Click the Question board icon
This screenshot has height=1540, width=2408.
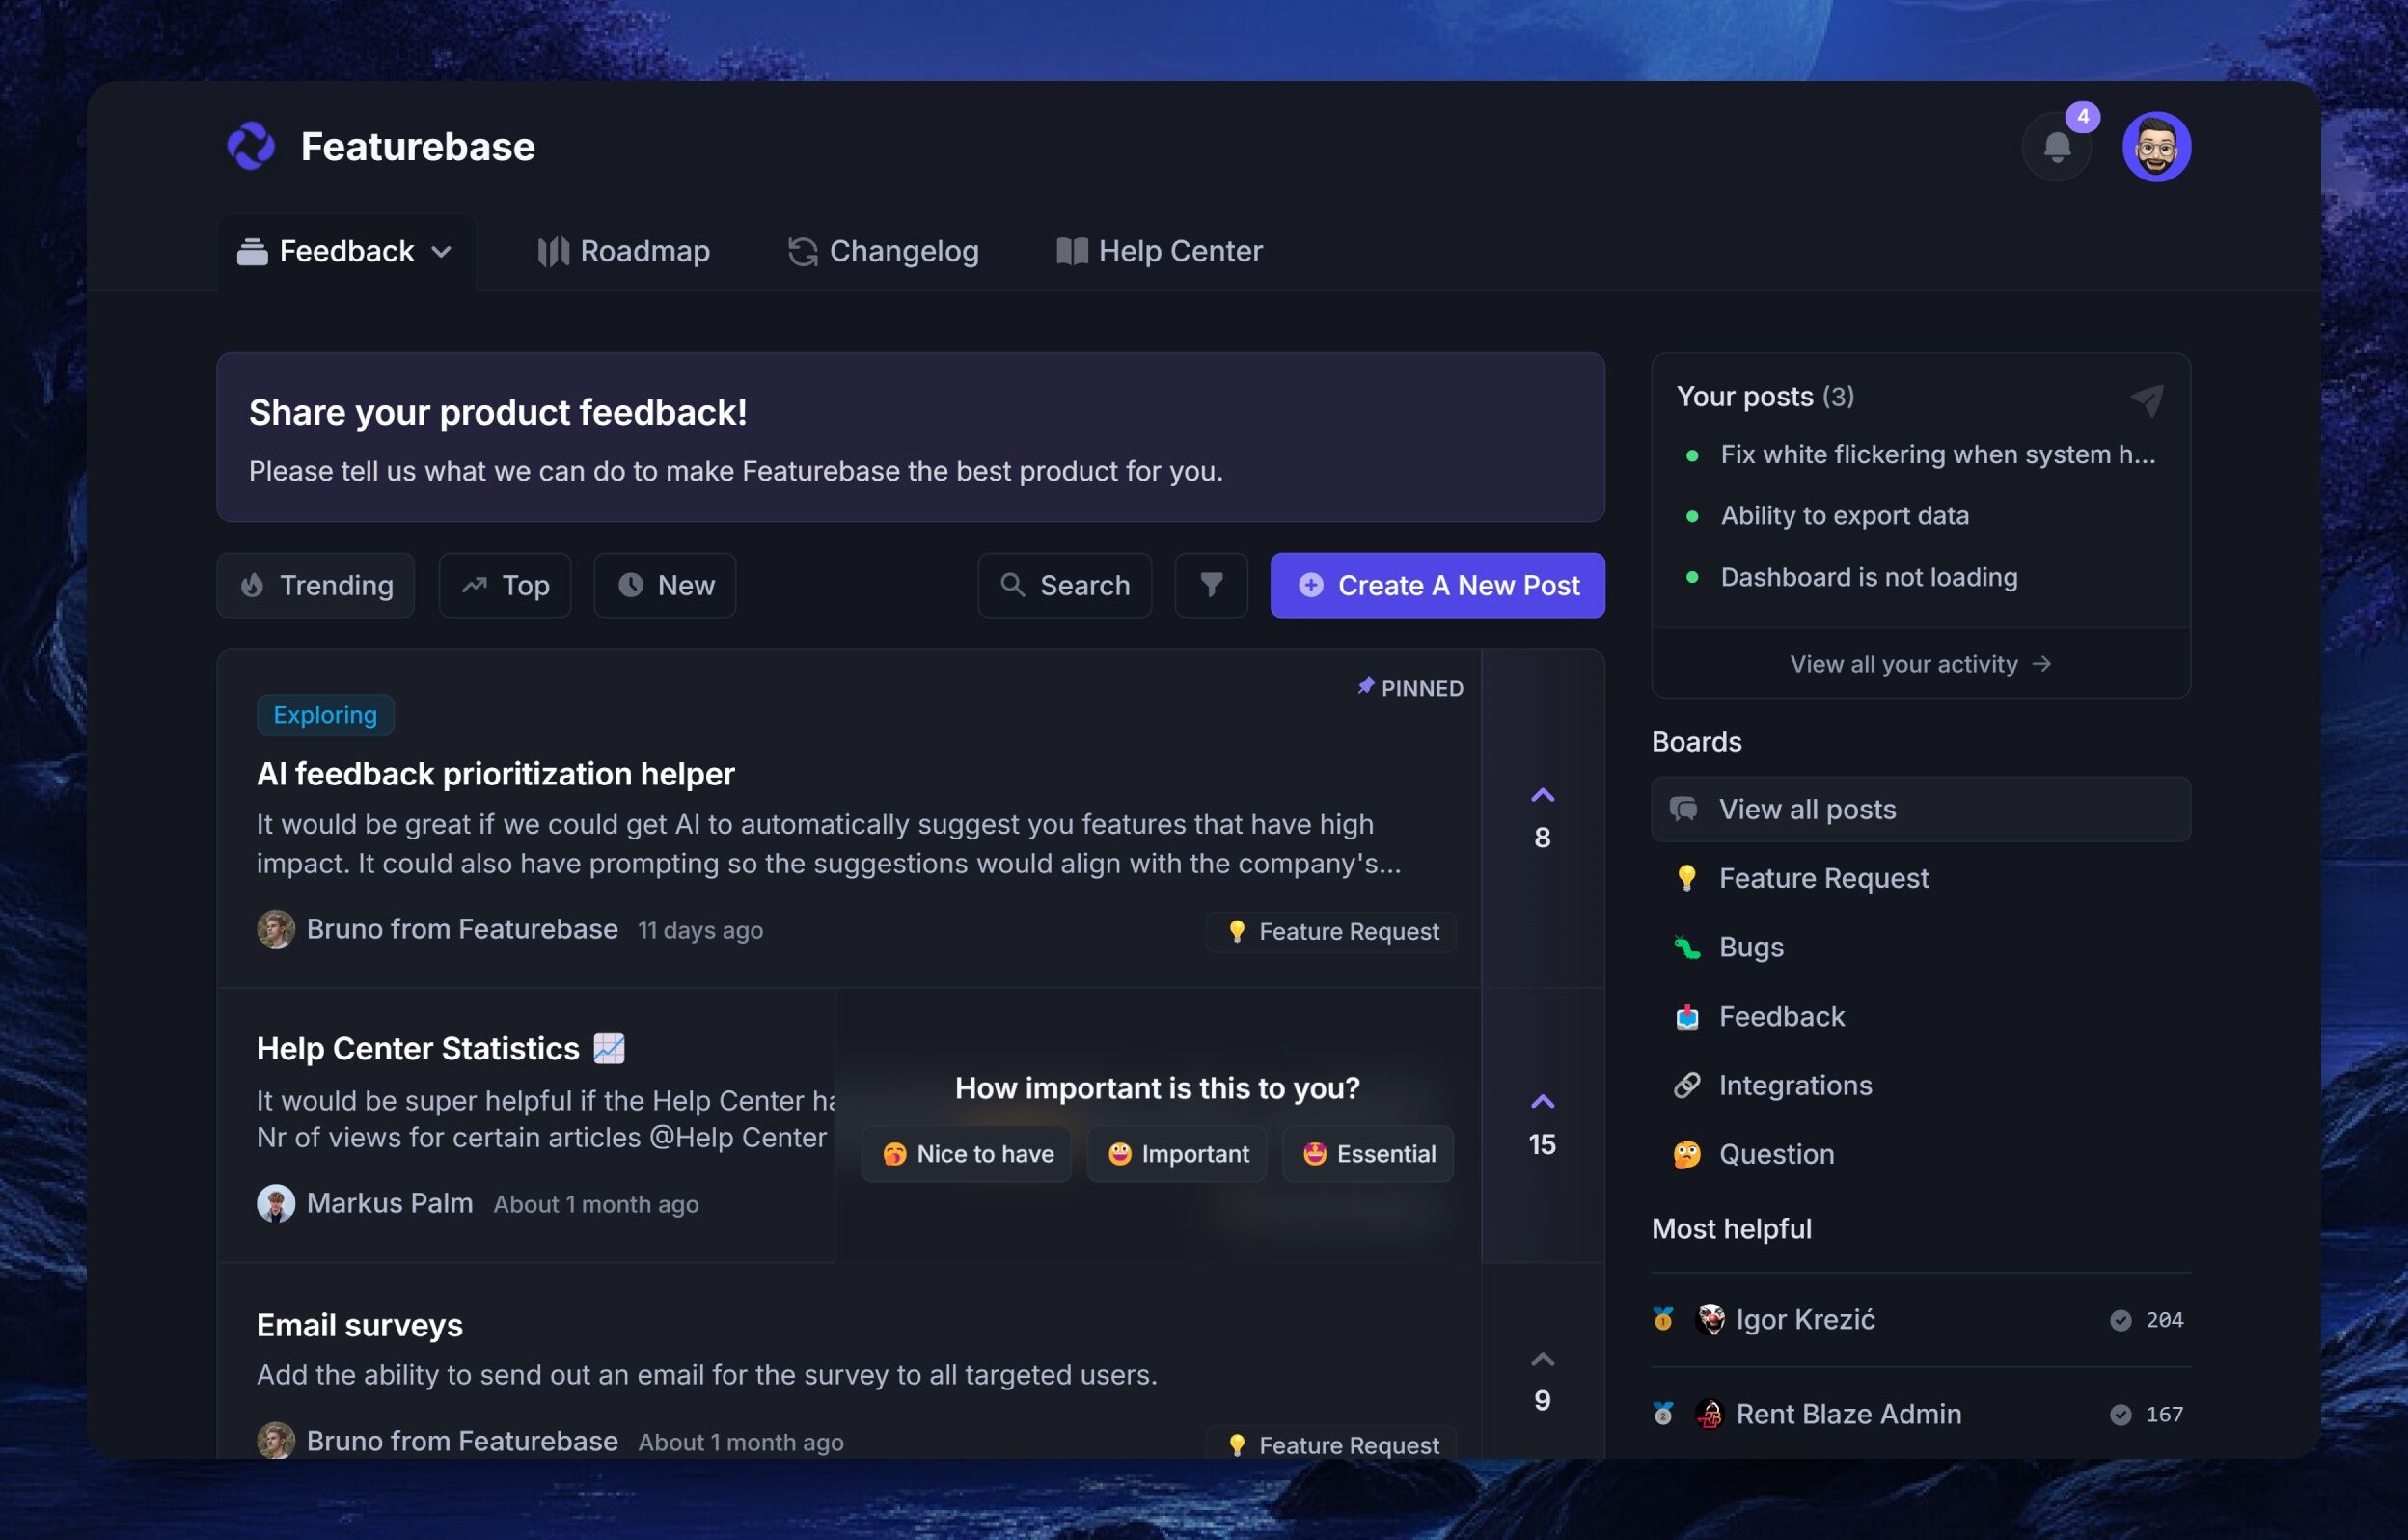coord(1687,1154)
